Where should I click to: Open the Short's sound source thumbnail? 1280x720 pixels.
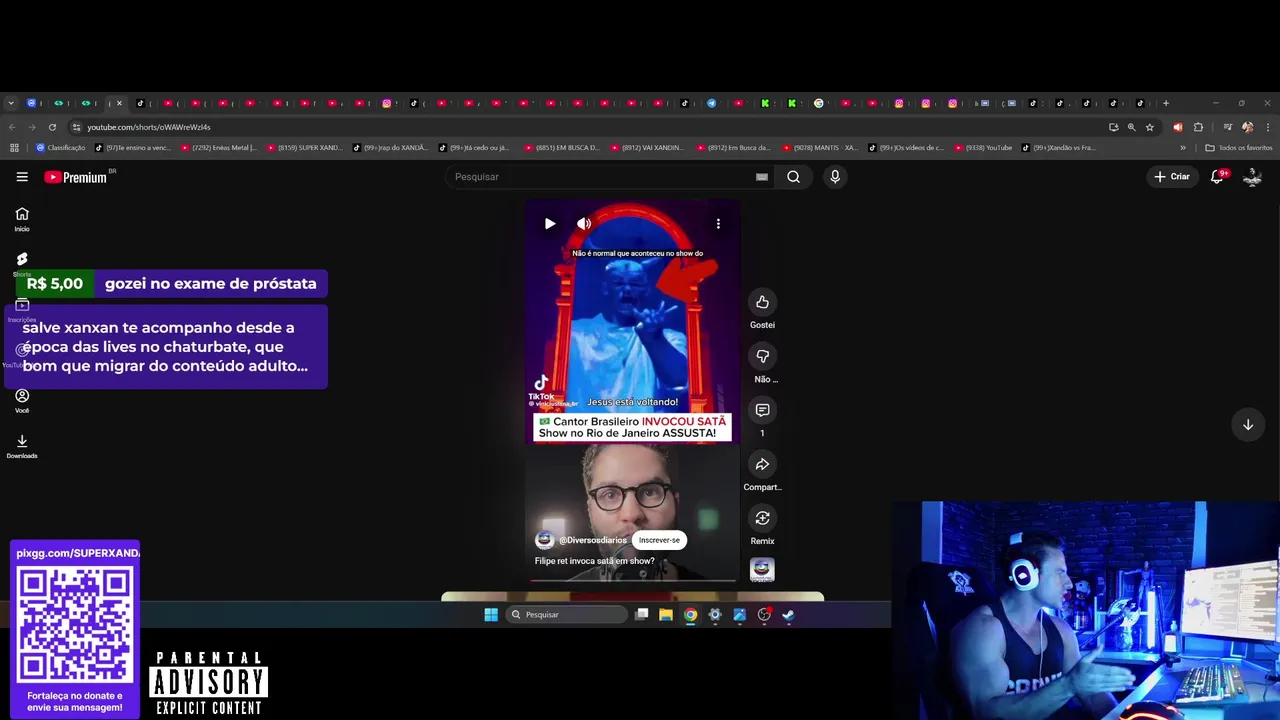point(762,570)
